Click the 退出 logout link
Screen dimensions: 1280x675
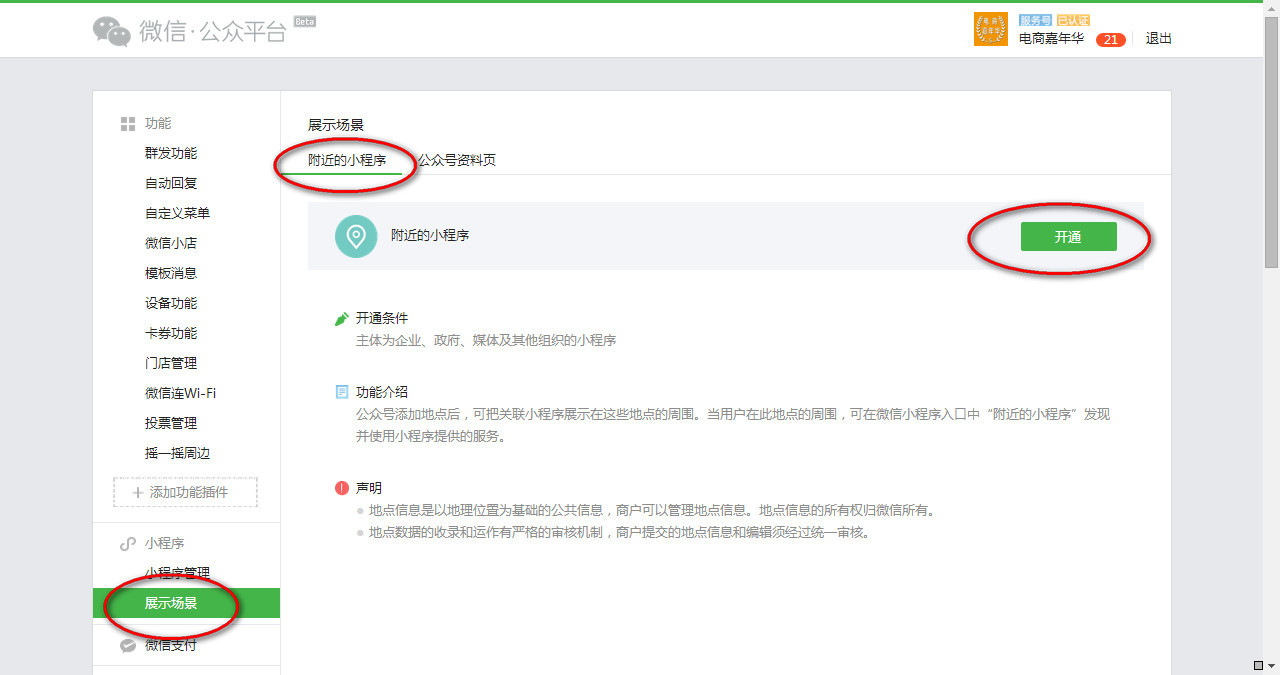(x=1159, y=39)
